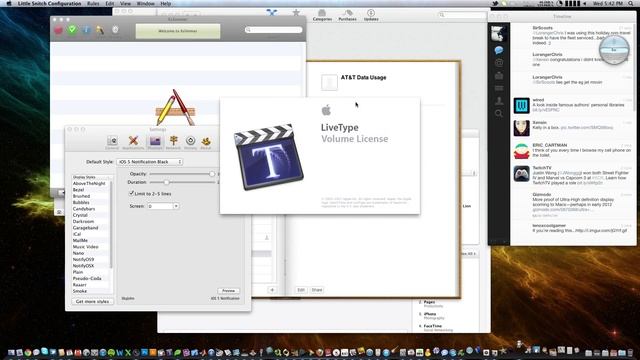Show the Twitter timeline speech bubble tab
The image size is (640, 360).
click(x=498, y=50)
